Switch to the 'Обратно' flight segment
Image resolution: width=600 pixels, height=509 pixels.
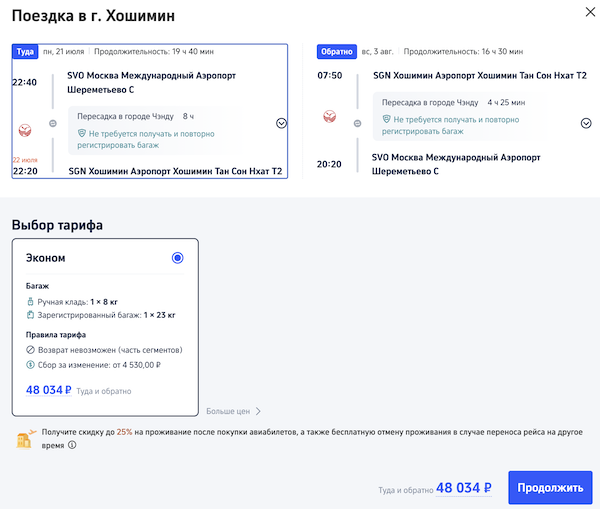[x=335, y=51]
